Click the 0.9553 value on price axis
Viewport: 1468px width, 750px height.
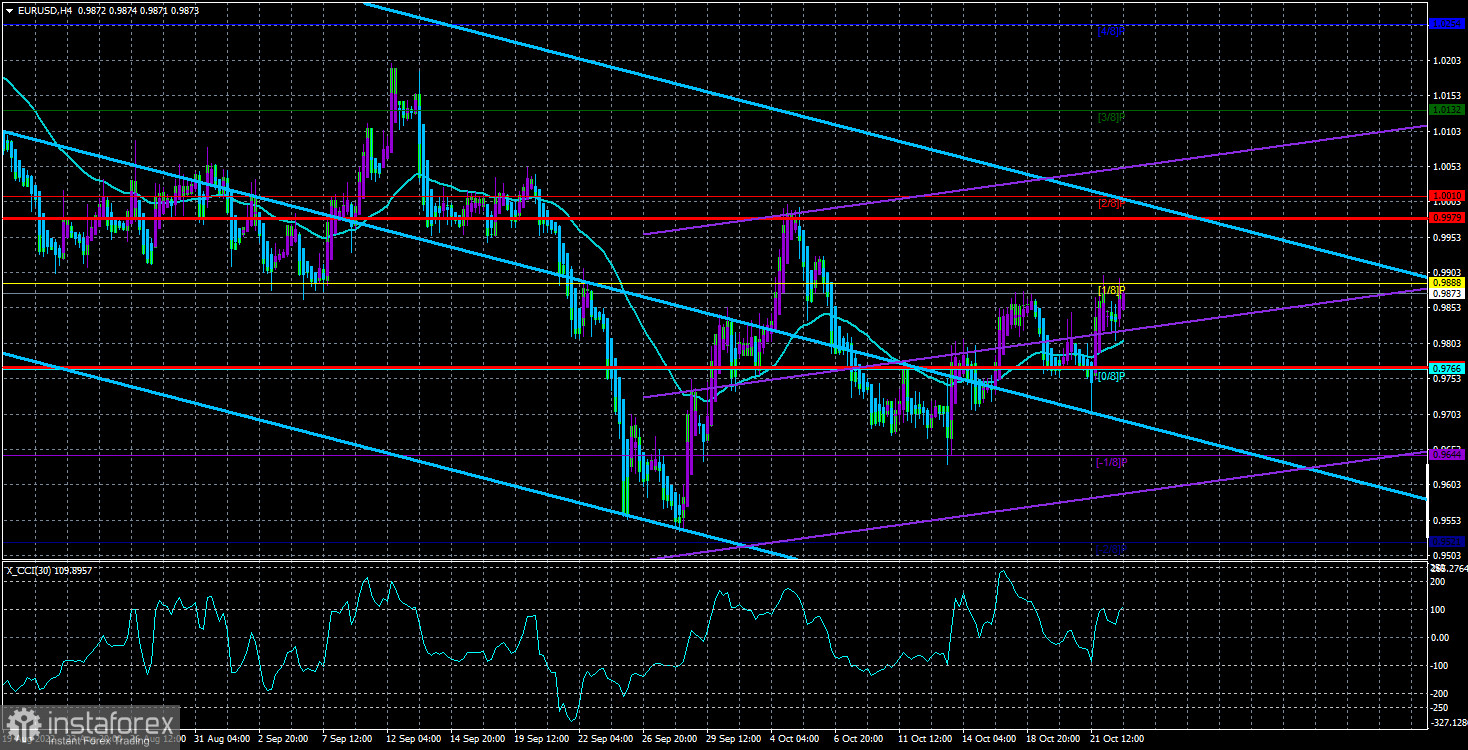coord(1447,521)
